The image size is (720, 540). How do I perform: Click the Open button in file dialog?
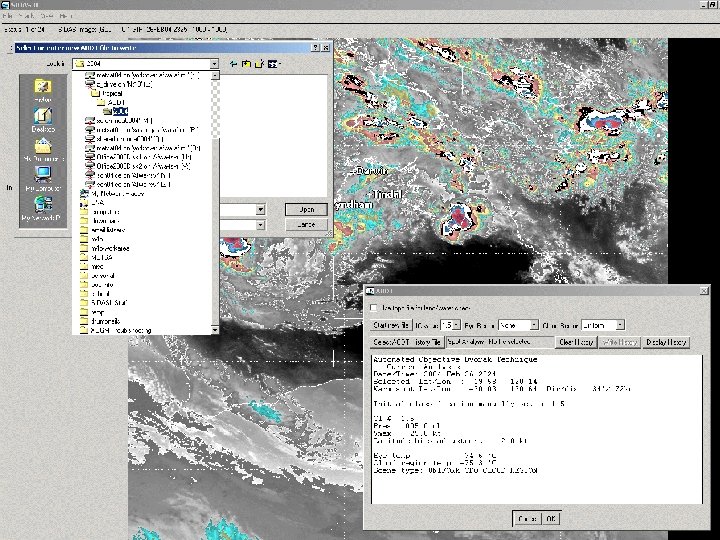coord(306,209)
